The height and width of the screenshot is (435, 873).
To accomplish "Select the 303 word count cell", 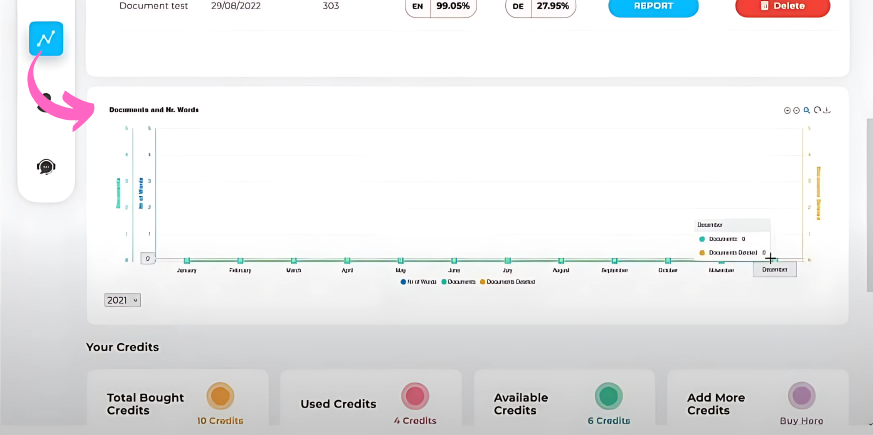I will click(331, 6).
